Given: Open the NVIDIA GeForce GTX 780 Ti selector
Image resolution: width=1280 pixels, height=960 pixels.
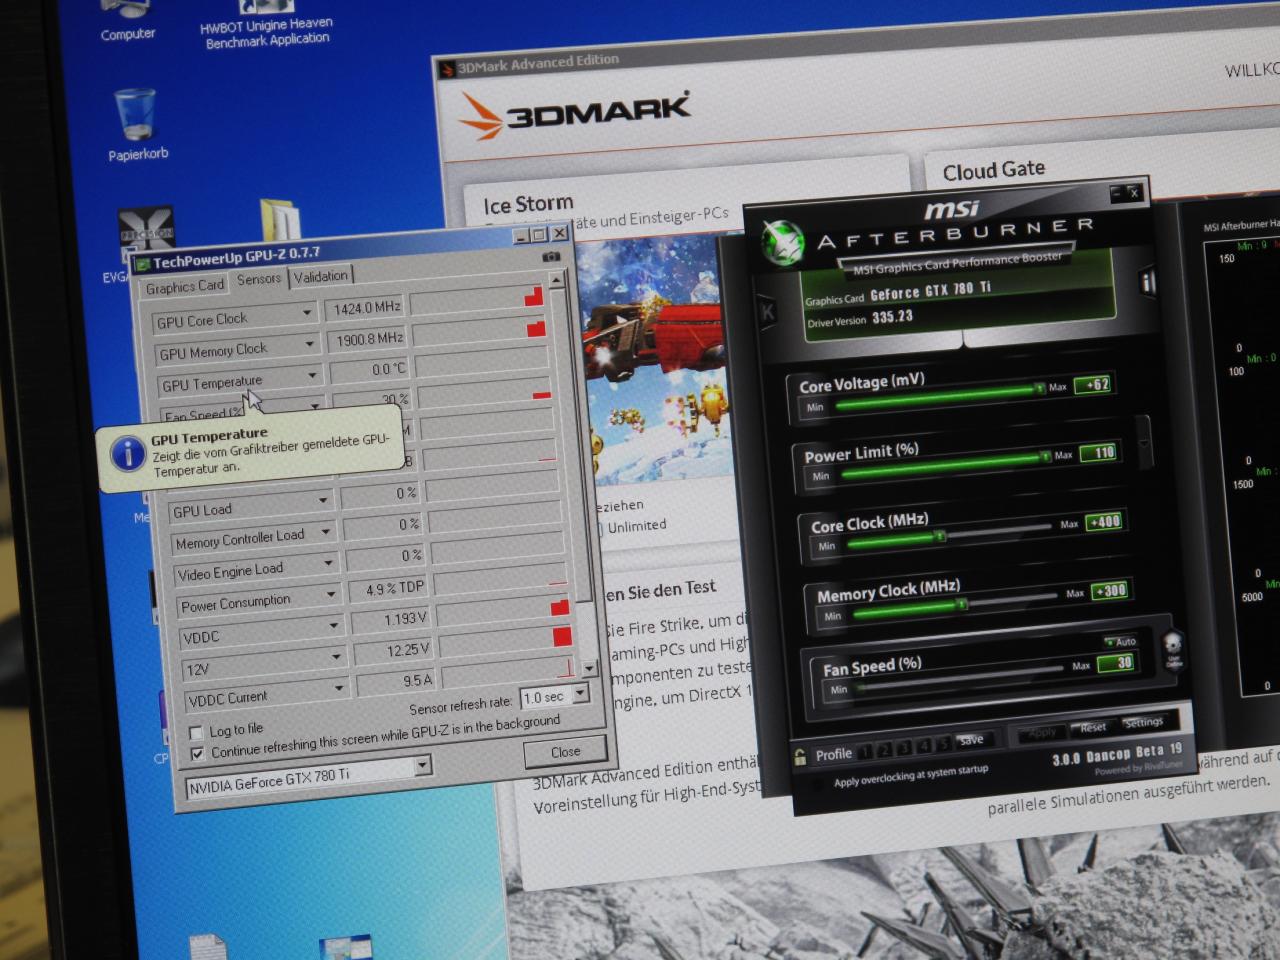Looking at the screenshot, I should tap(308, 778).
